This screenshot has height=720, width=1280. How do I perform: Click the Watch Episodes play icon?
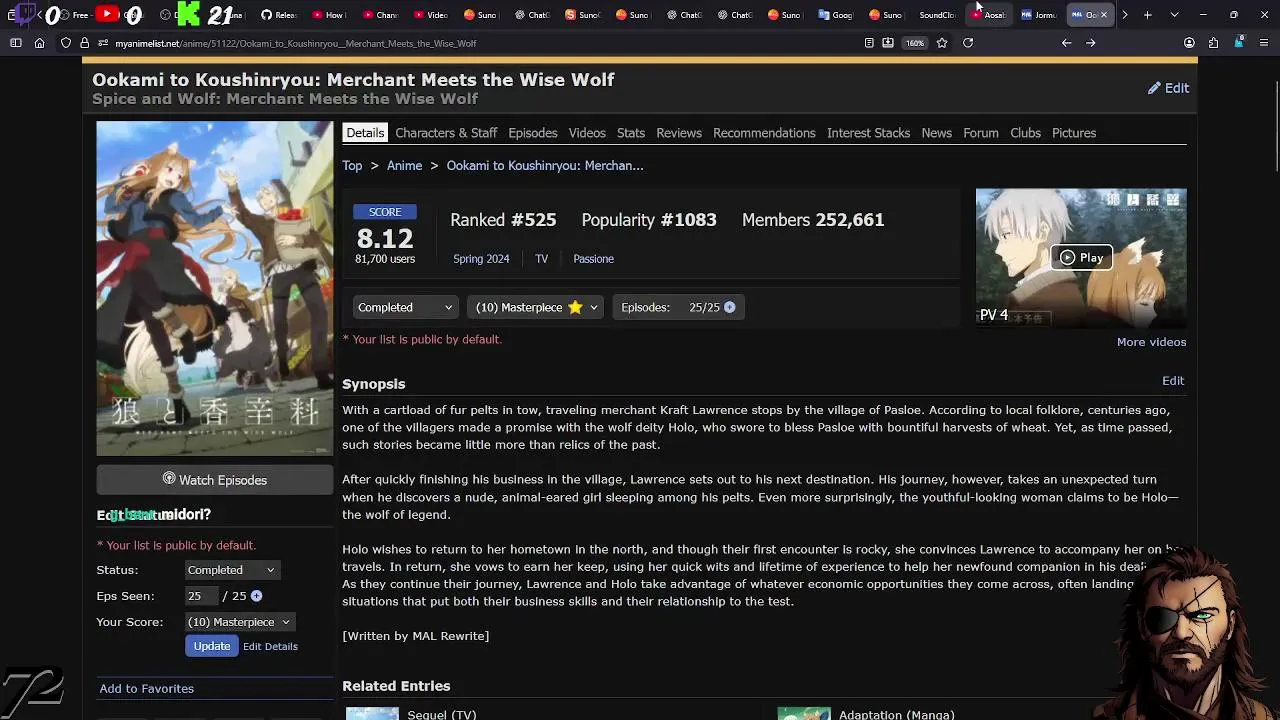169,479
